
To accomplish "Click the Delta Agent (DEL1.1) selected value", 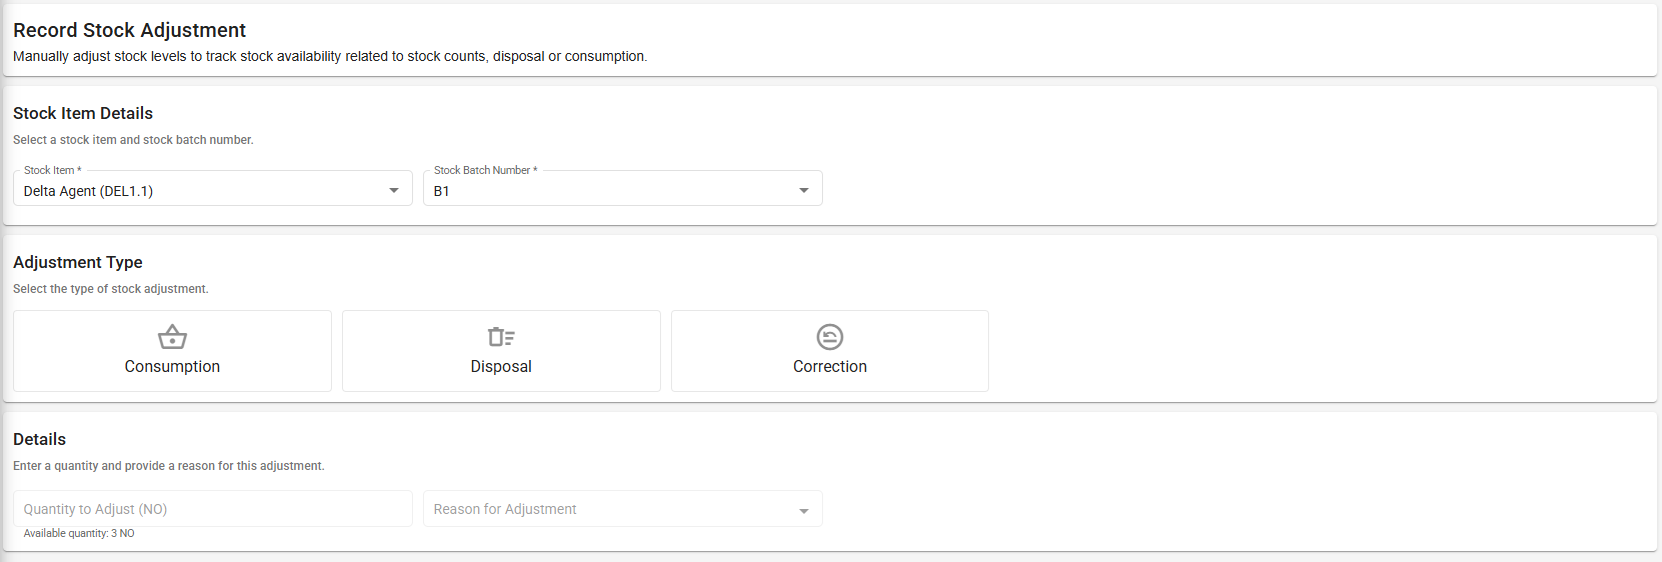I will 88,191.
